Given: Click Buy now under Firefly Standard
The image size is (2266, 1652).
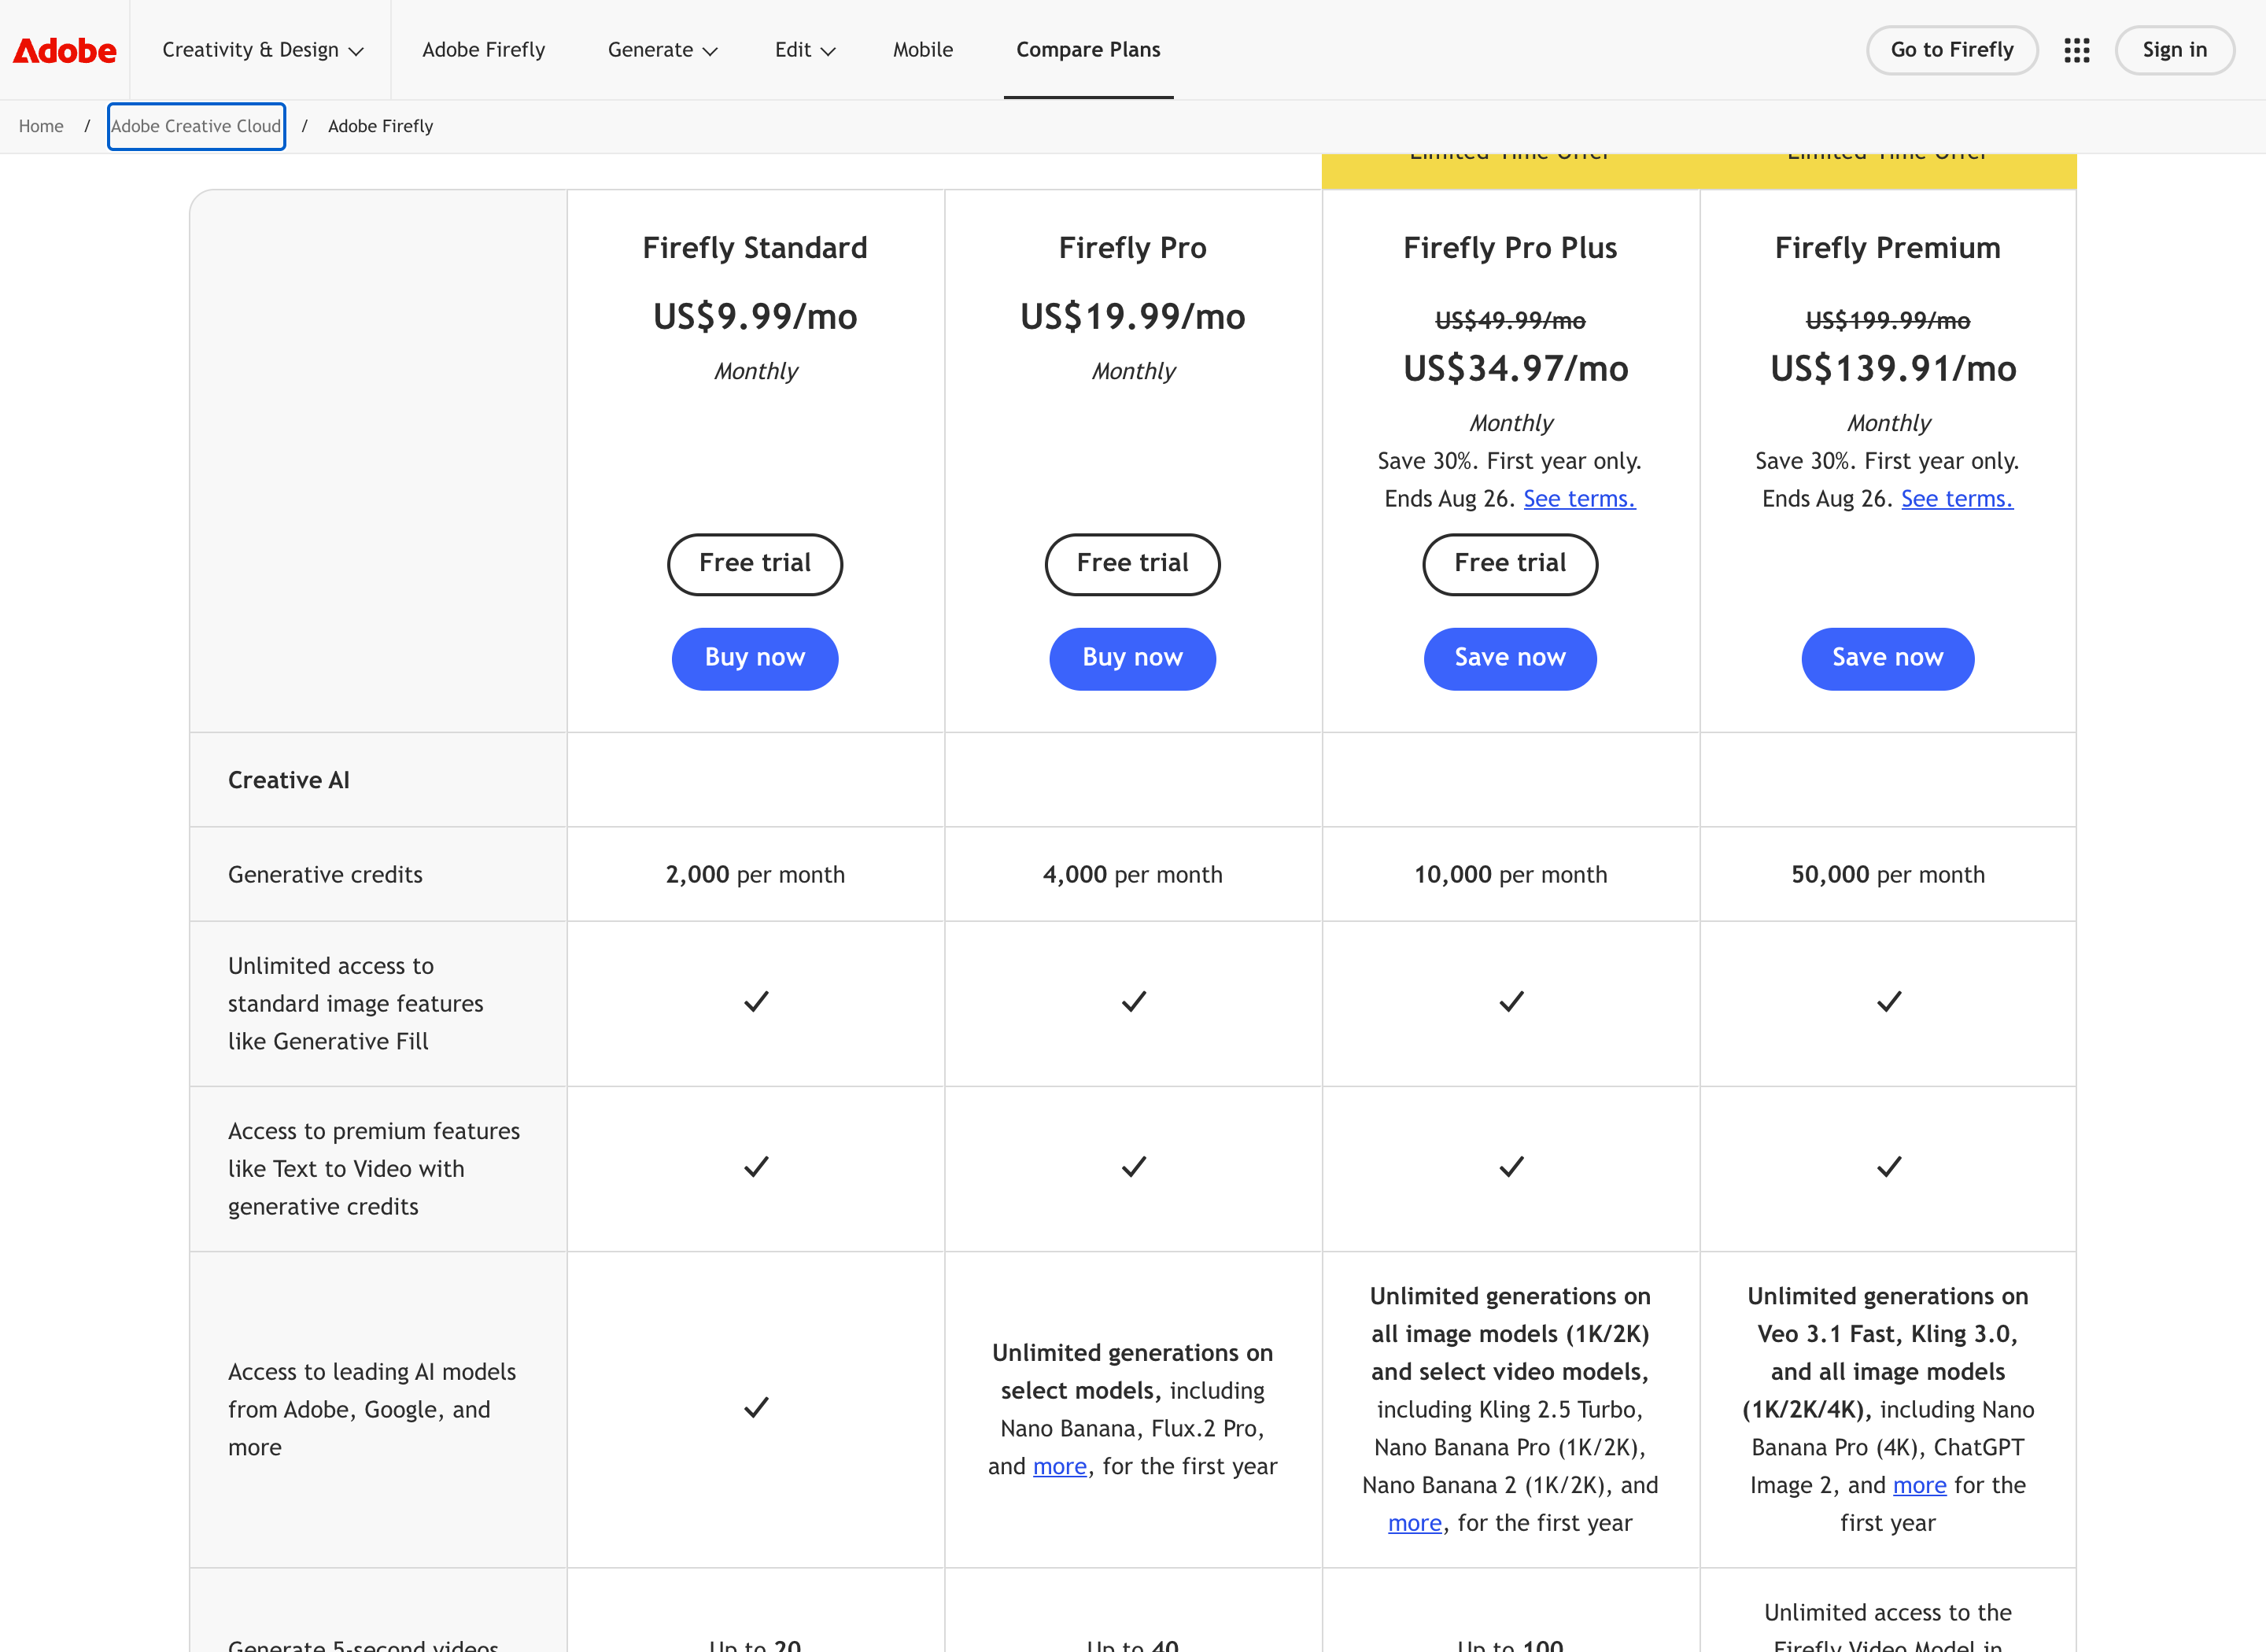Looking at the screenshot, I should [755, 658].
